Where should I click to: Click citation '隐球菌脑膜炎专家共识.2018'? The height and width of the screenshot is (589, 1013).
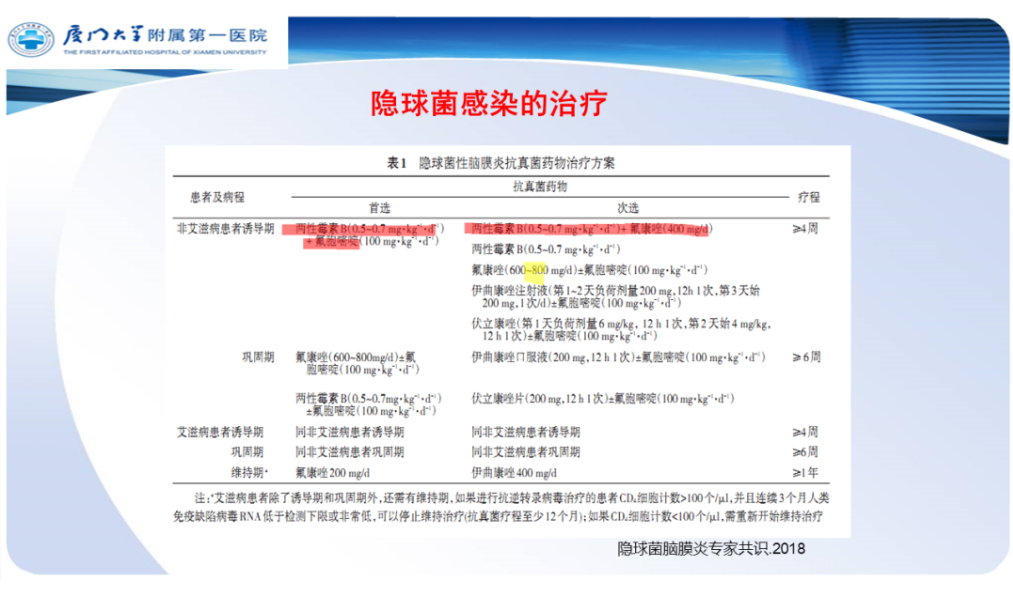click(x=711, y=549)
